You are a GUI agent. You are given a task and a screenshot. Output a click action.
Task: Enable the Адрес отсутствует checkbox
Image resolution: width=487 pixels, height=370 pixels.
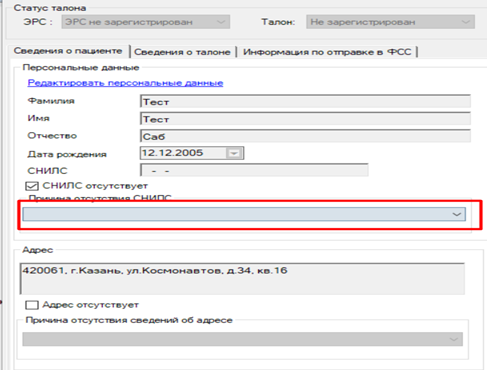32,305
